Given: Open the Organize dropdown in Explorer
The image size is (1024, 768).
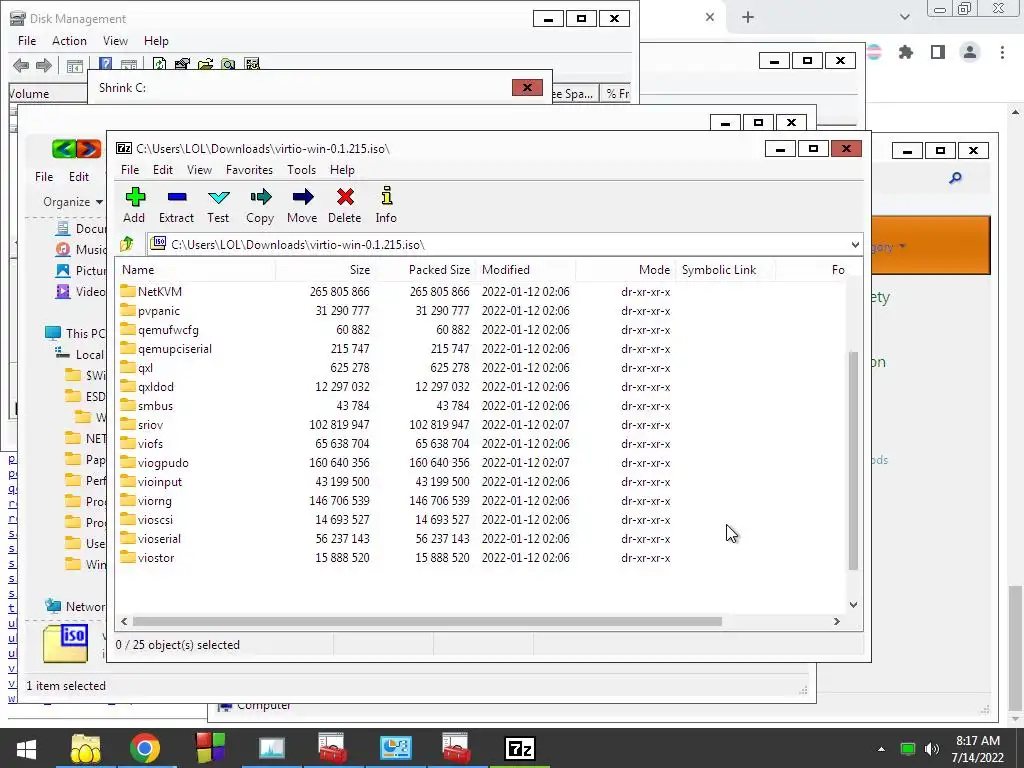Looking at the screenshot, I should pos(72,202).
